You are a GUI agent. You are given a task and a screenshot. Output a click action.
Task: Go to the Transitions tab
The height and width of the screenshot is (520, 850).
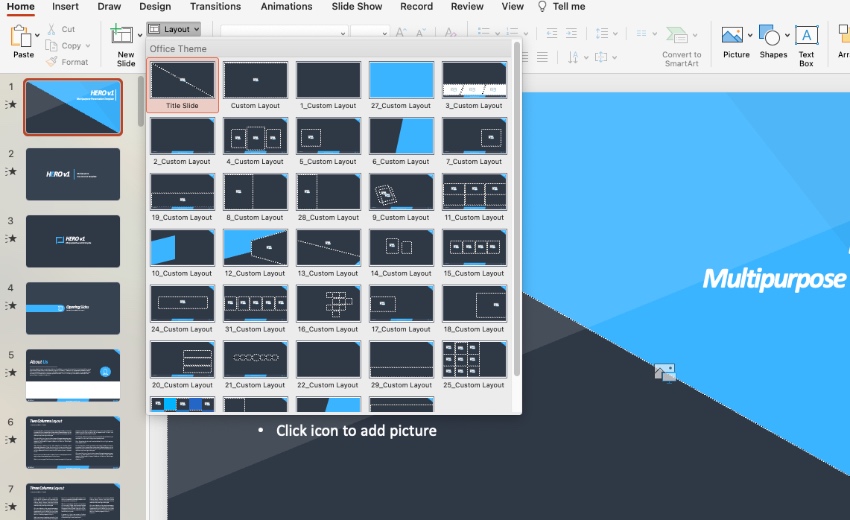(x=215, y=7)
